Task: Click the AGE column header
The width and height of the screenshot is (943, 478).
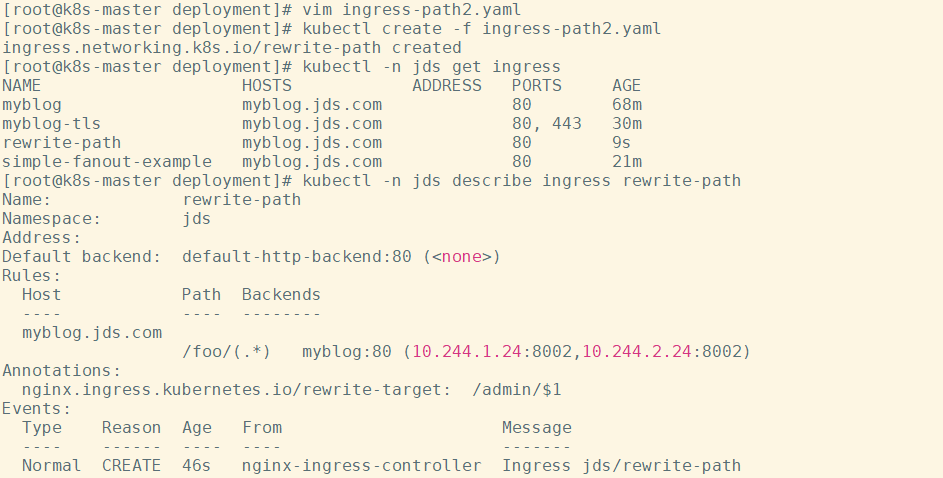Action: (626, 85)
